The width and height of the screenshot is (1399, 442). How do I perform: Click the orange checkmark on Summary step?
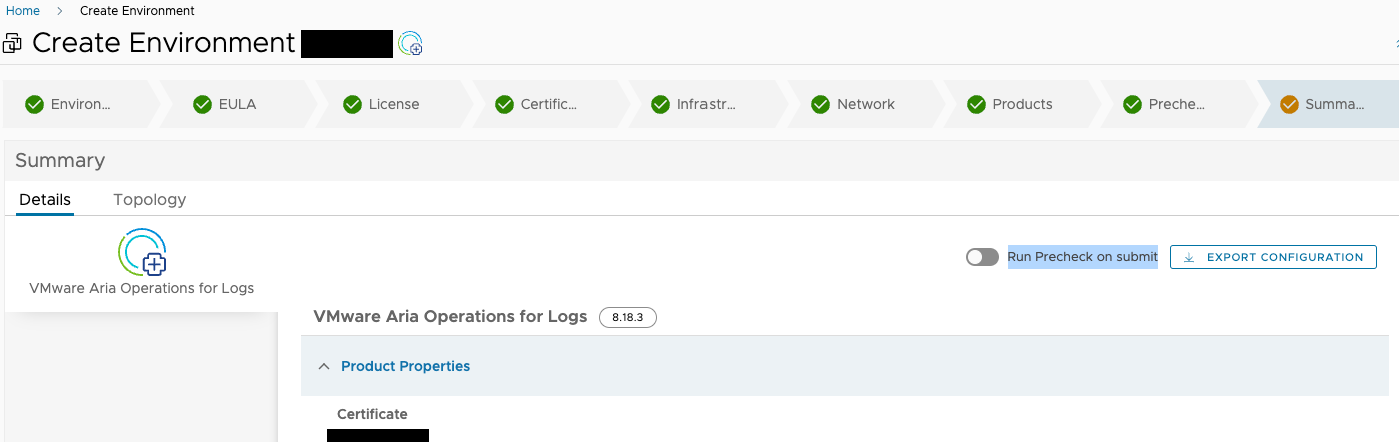tap(1289, 104)
